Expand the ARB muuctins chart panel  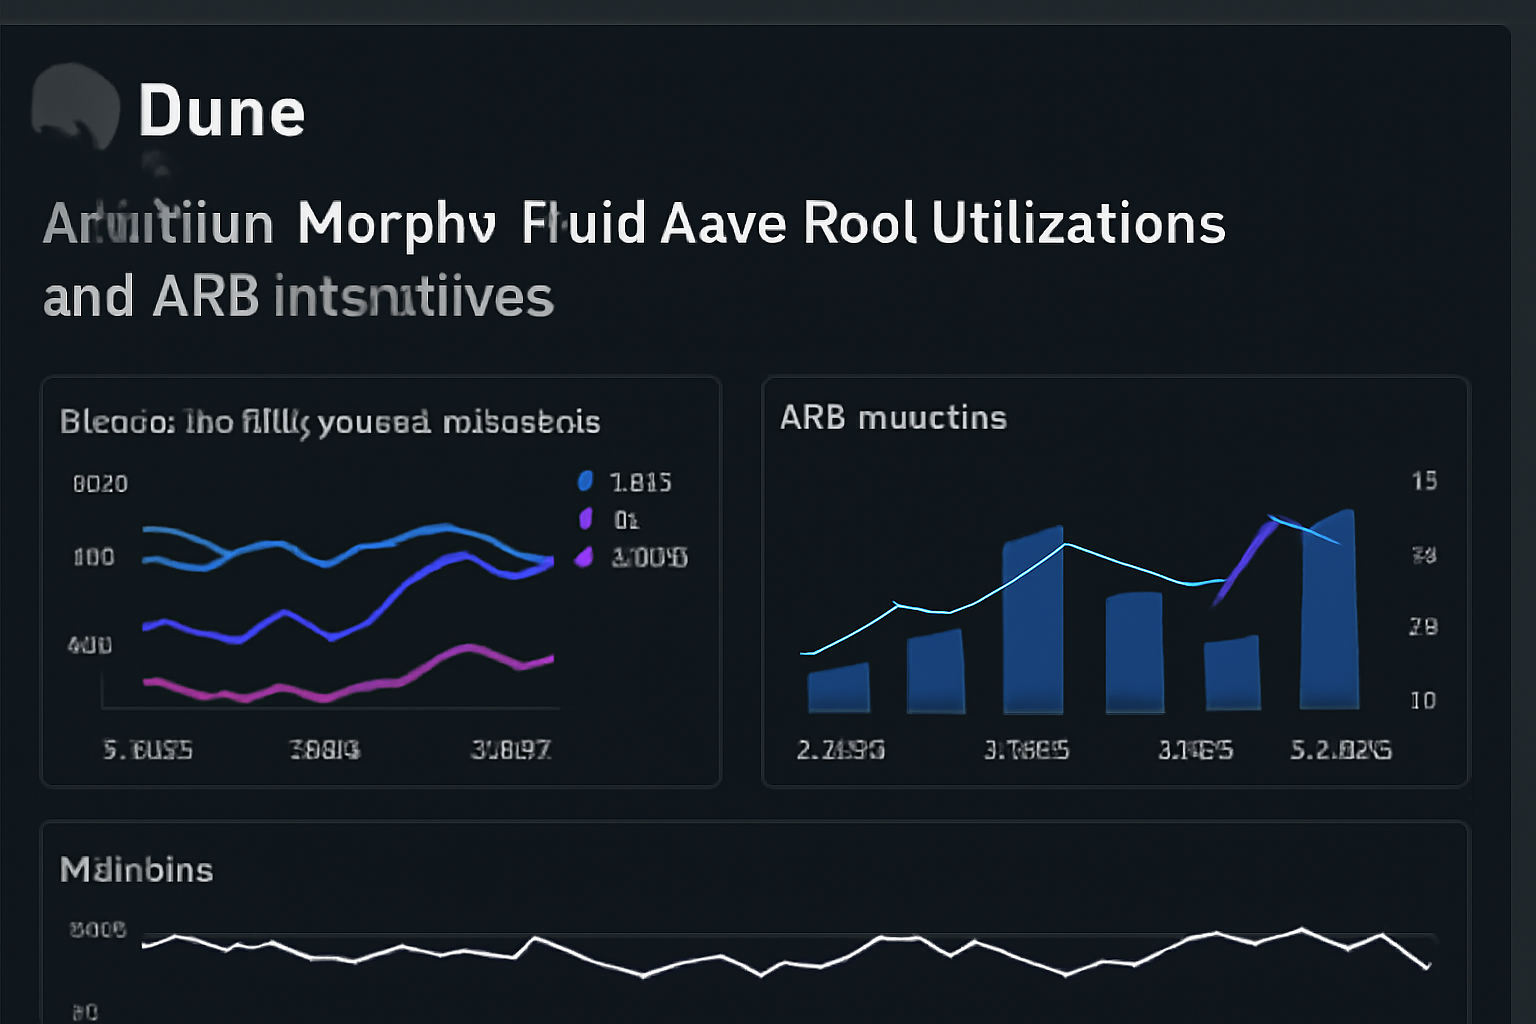click(x=1117, y=580)
